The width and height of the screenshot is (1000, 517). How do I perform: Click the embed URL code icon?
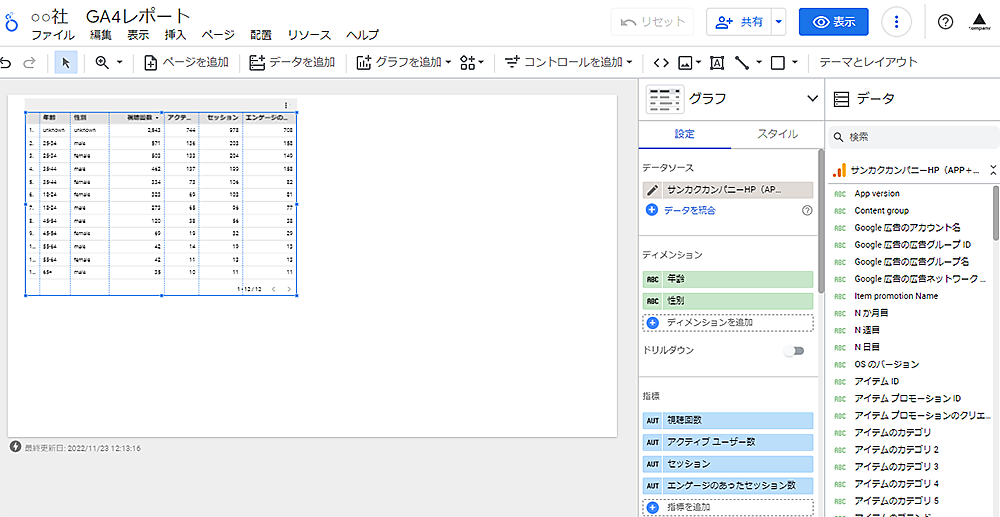point(660,62)
